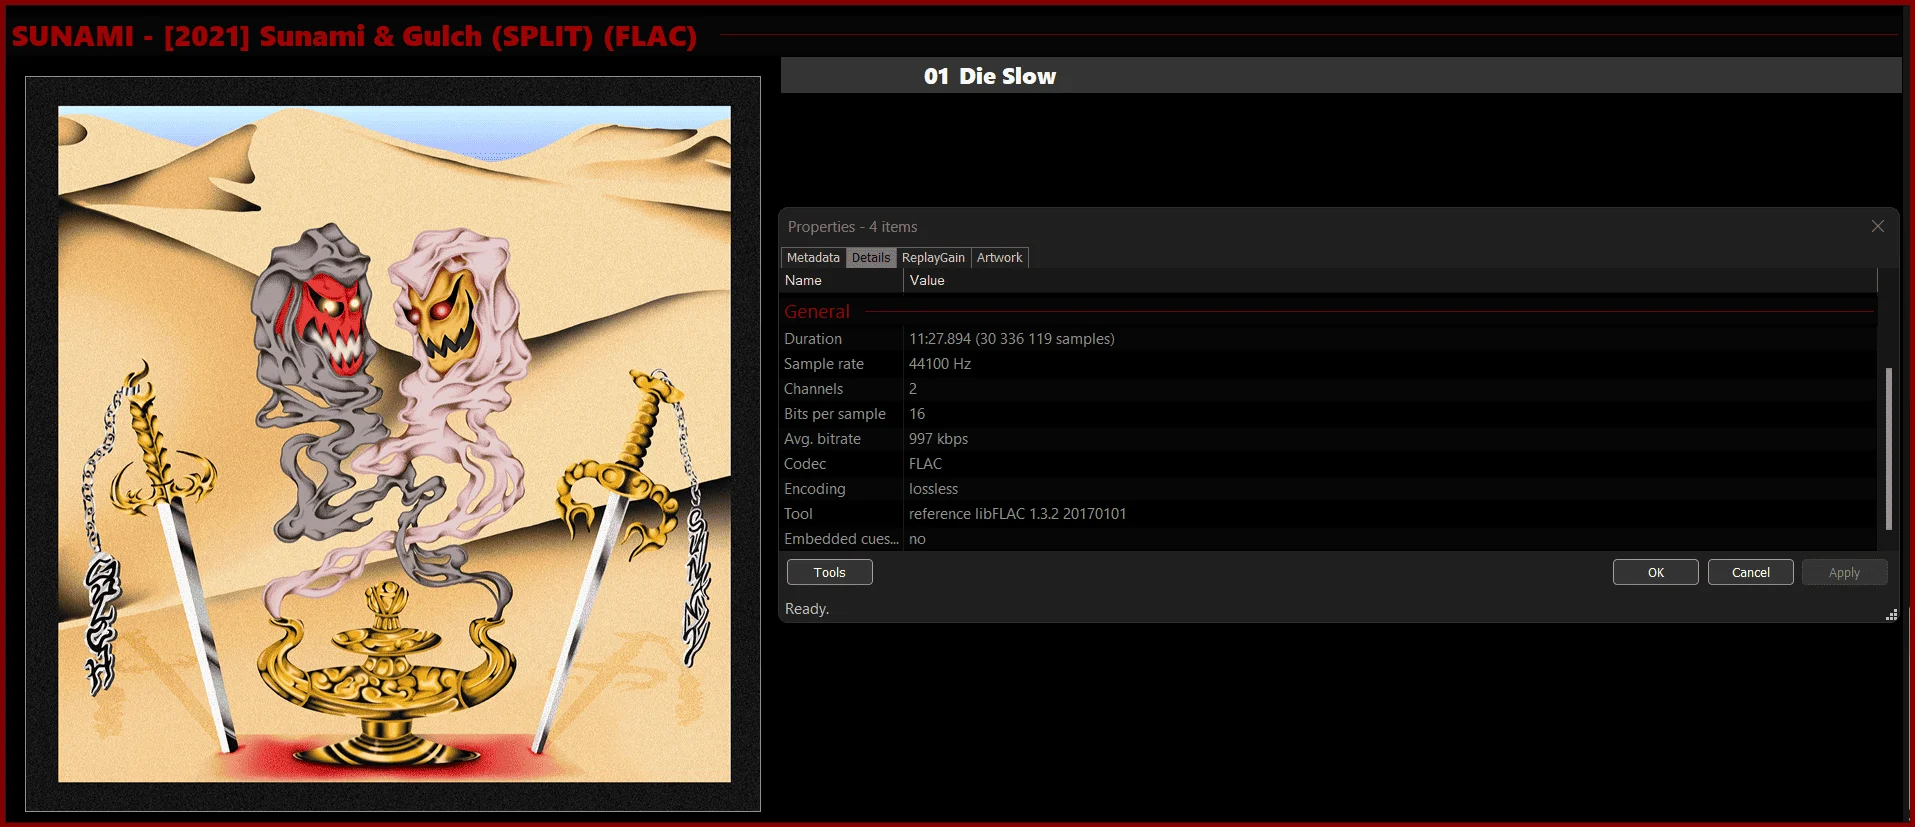Image resolution: width=1915 pixels, height=827 pixels.
Task: Select the Codec row label
Action: [x=805, y=464]
